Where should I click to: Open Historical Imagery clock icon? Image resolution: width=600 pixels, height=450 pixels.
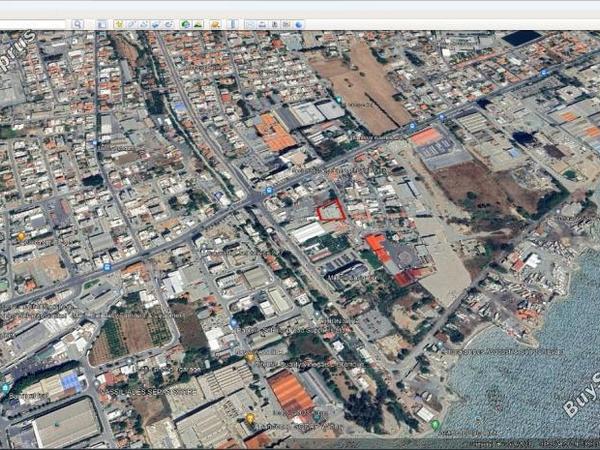click(186, 24)
